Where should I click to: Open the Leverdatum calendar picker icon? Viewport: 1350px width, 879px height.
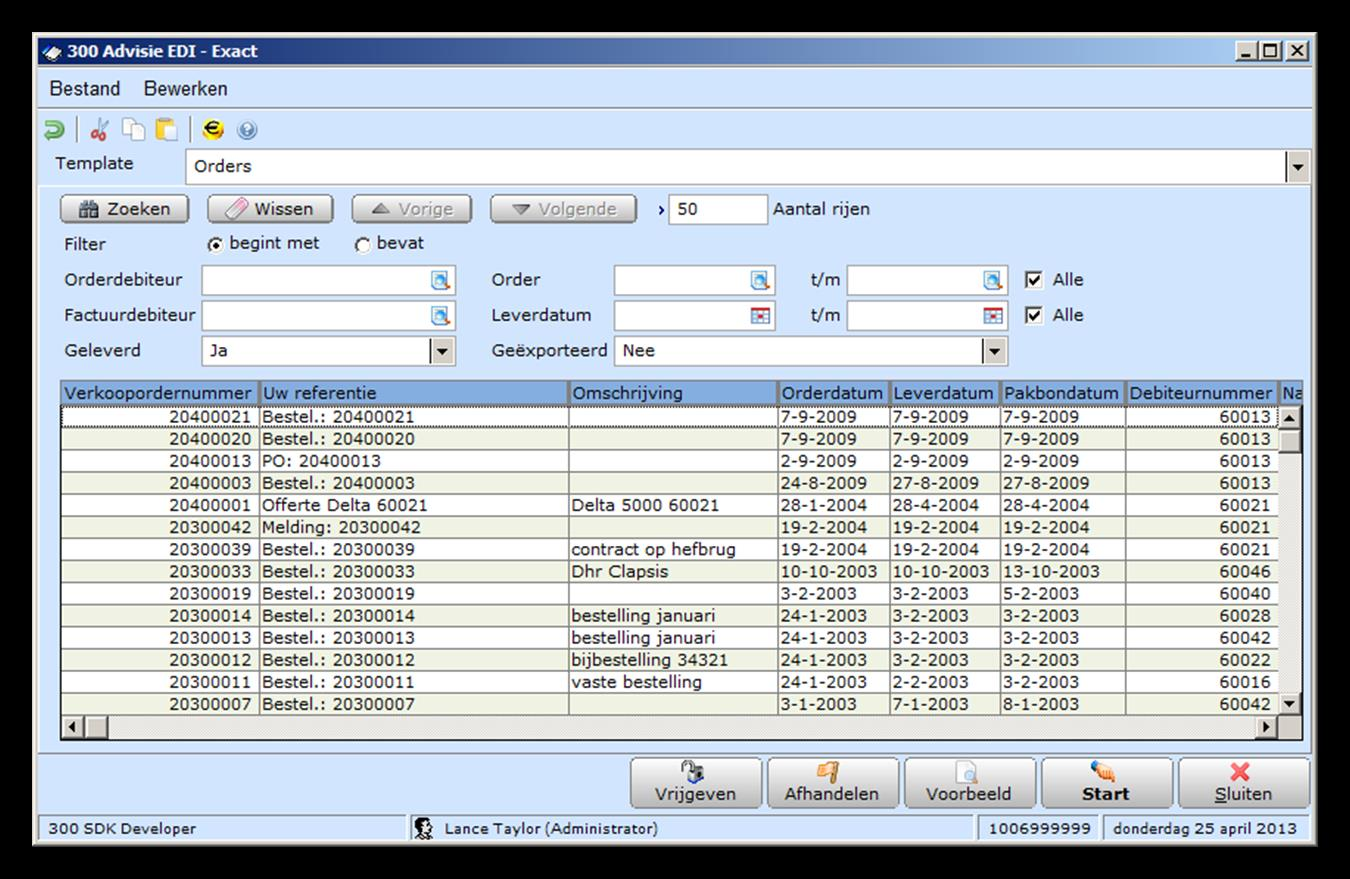760,316
